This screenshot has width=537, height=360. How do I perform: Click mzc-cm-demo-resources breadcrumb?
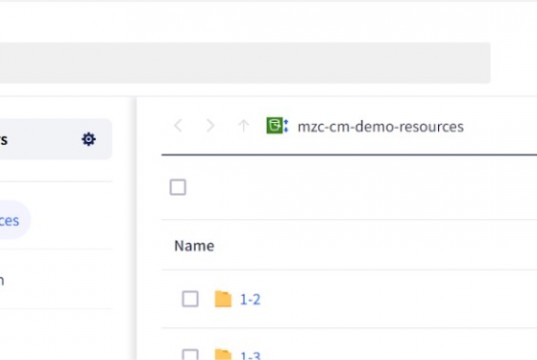pyautogui.click(x=380, y=127)
